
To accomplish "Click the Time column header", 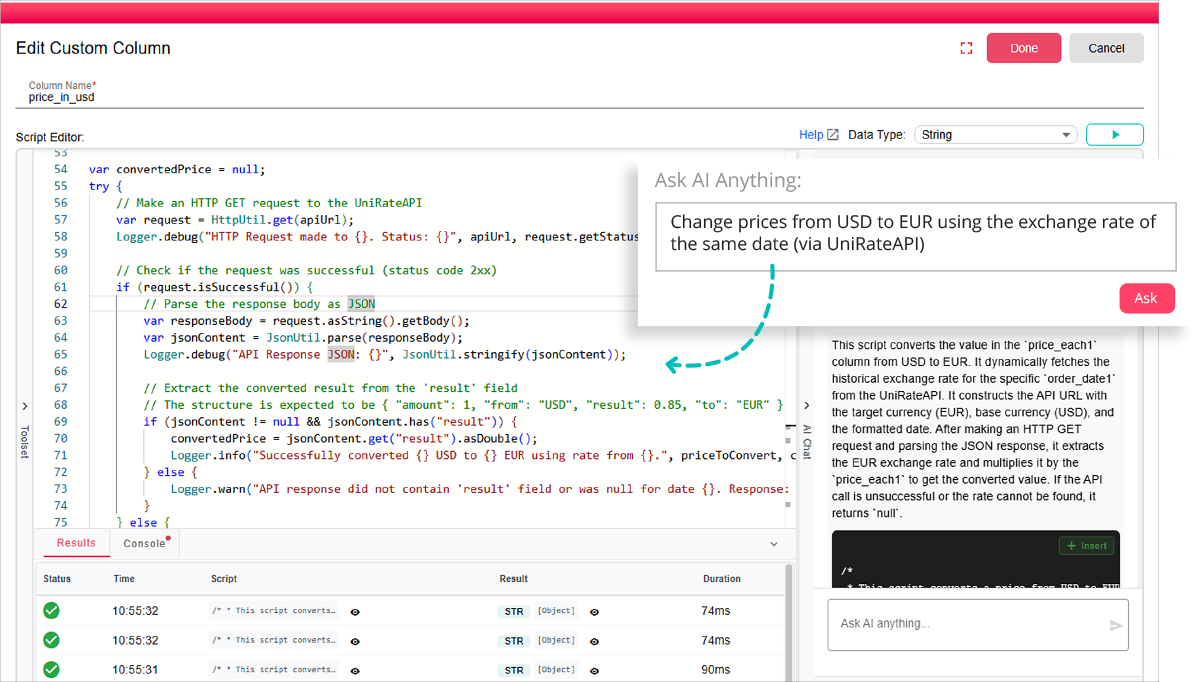I will click(124, 579).
